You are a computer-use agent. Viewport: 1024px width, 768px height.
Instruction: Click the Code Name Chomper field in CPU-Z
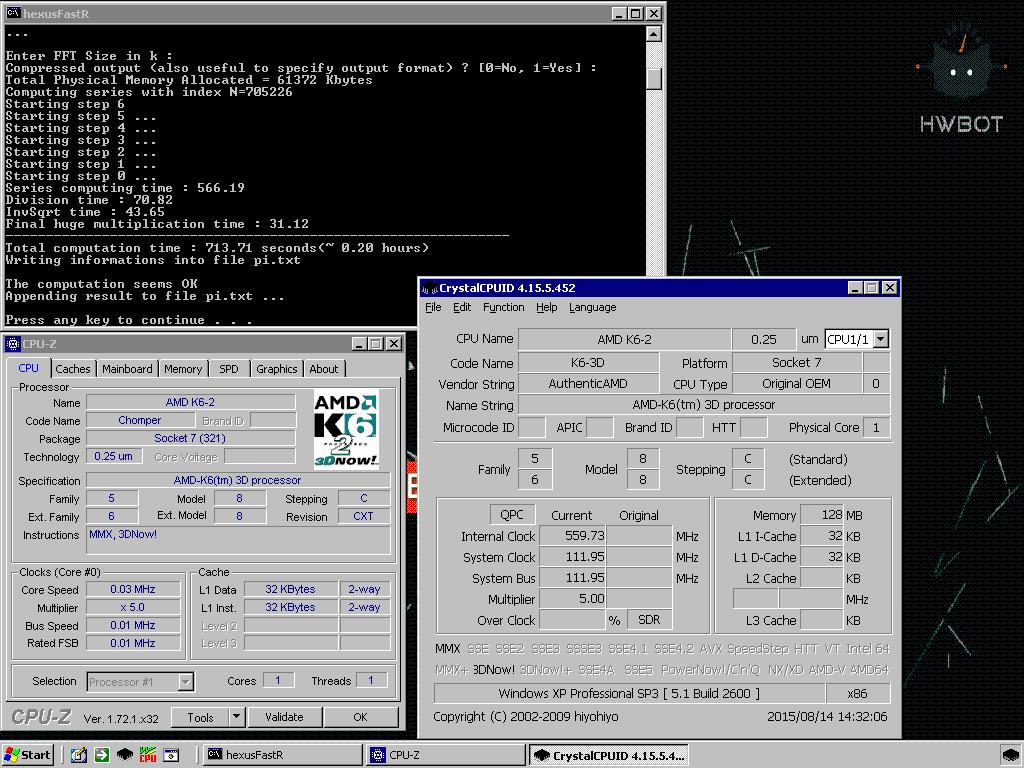pos(140,421)
